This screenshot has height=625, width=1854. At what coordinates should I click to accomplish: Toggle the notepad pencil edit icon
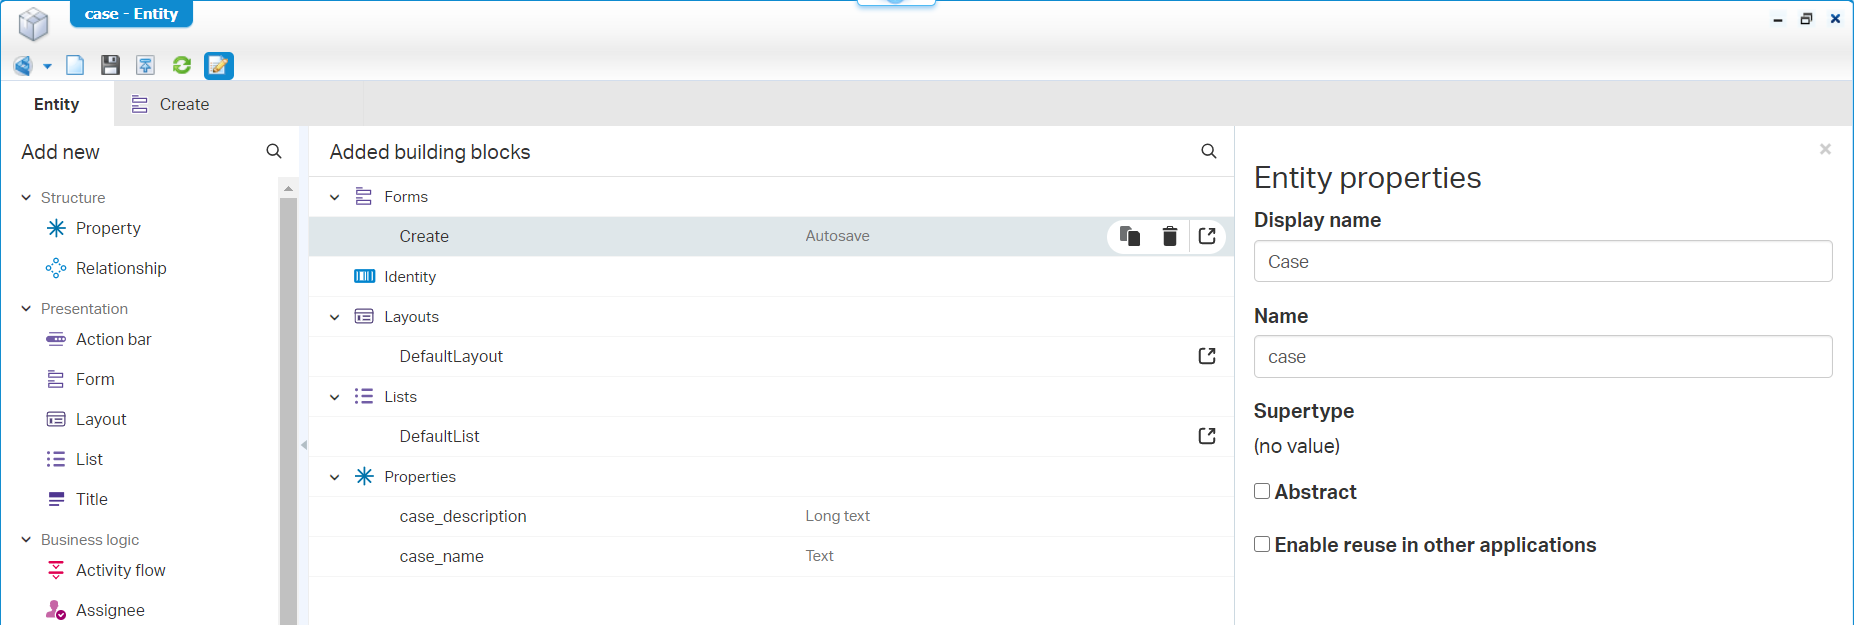pyautogui.click(x=219, y=66)
